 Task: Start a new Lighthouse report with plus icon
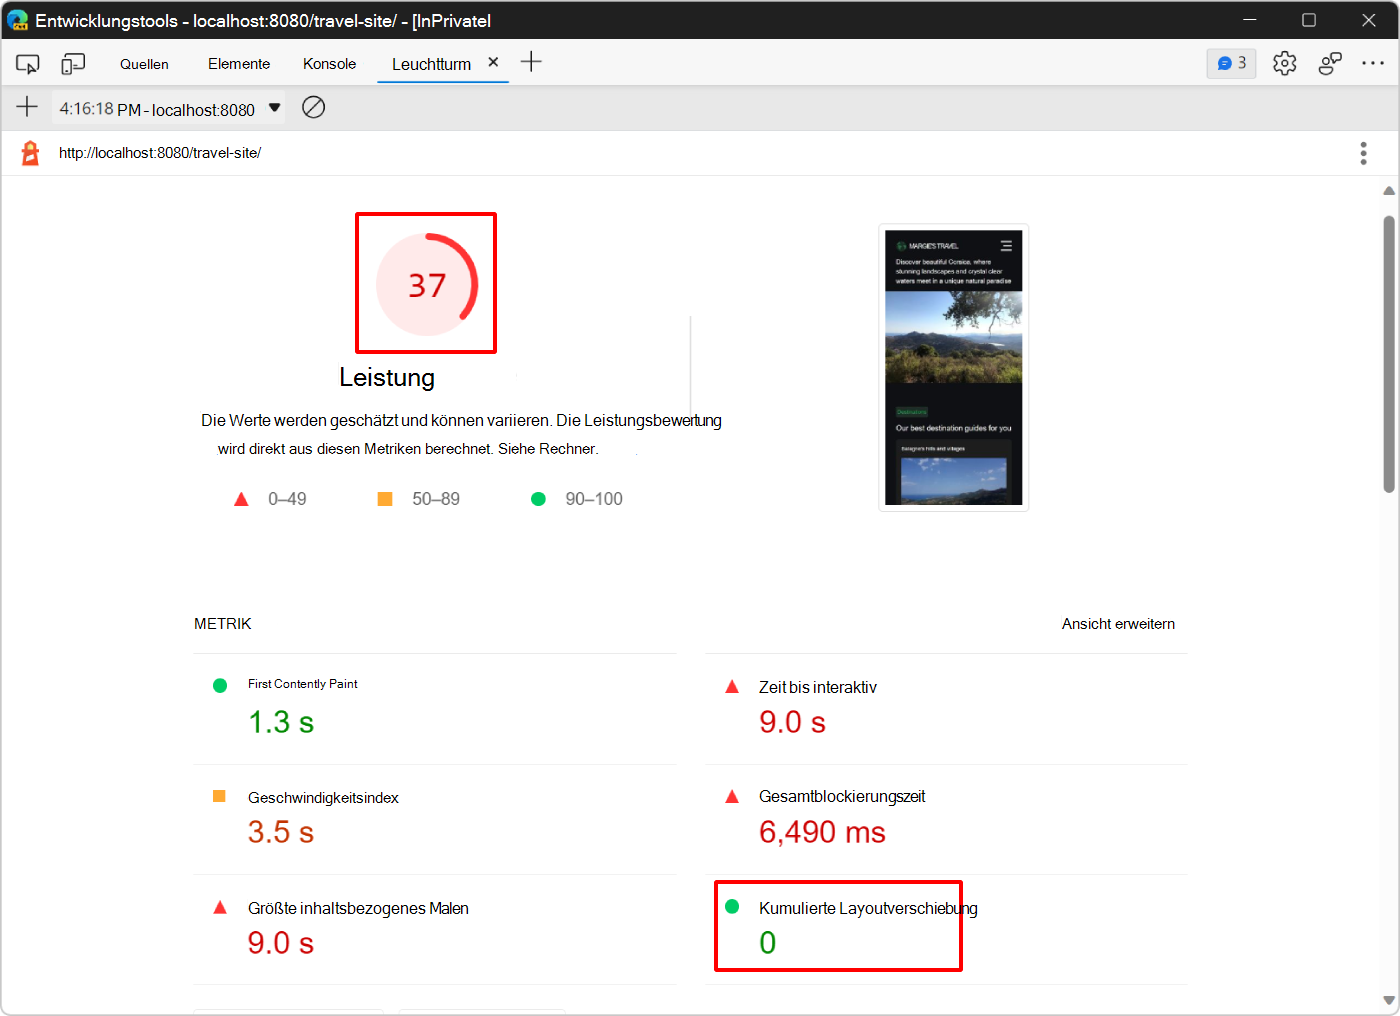27,107
